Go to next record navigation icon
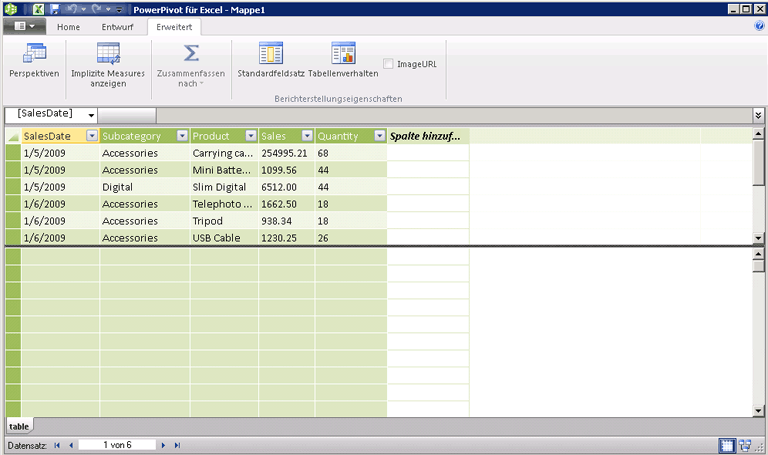Screen dimensions: 768x455 pos(163,445)
